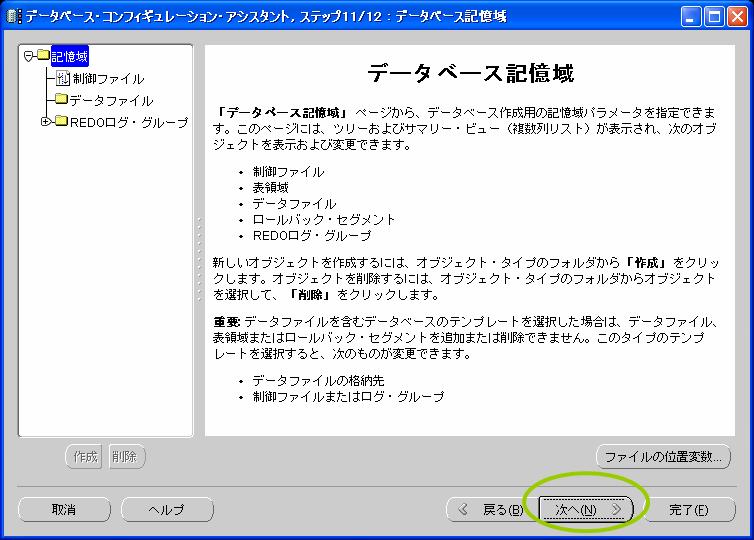Click 表領域 bullet text
Viewport: 754px width, 540px height.
[271, 188]
